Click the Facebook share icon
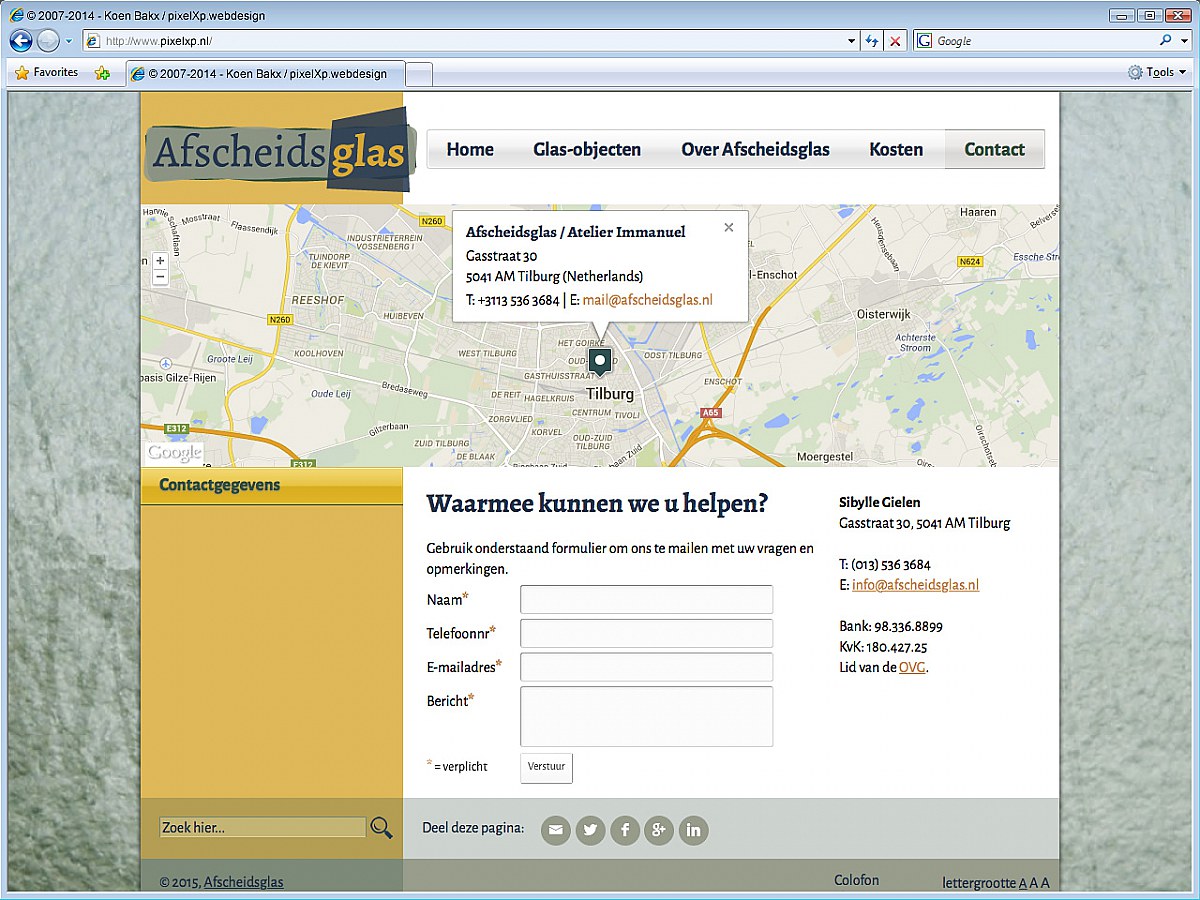 coord(624,830)
